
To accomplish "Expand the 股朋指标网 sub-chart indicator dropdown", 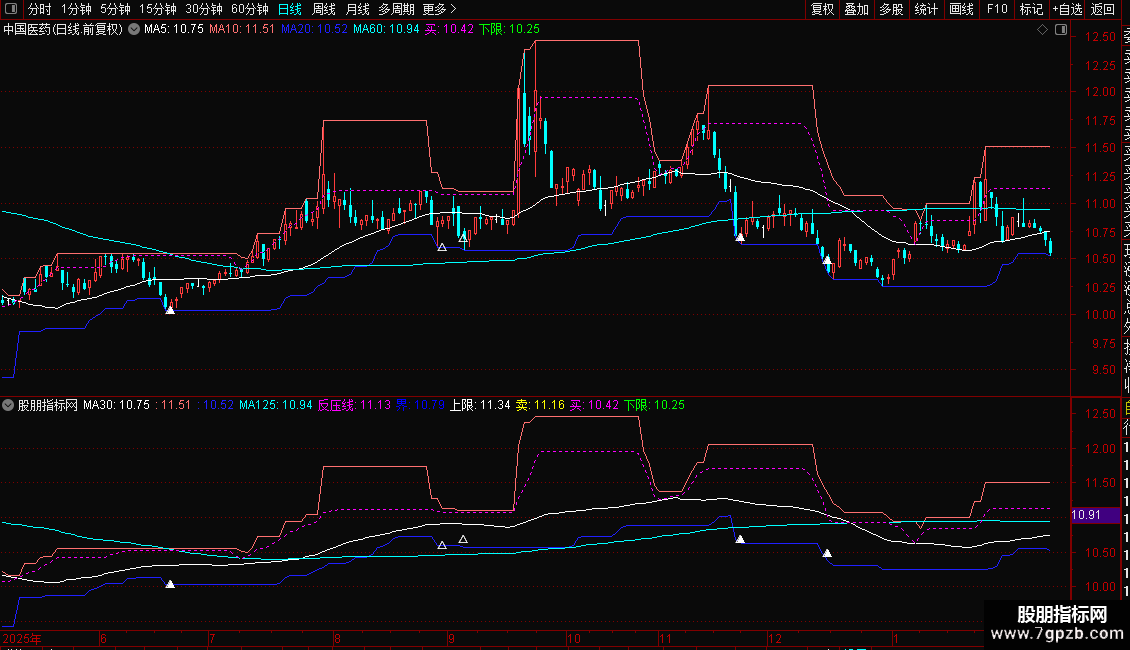I will pos(9,405).
